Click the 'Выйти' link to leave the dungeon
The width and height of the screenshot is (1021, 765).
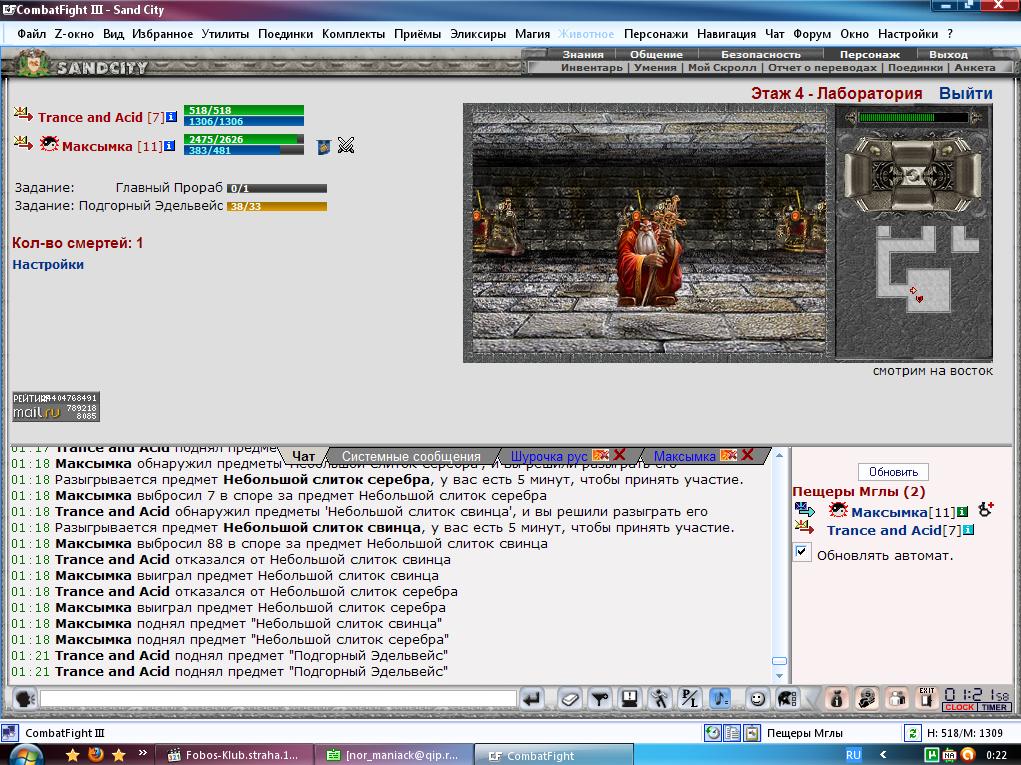(966, 93)
